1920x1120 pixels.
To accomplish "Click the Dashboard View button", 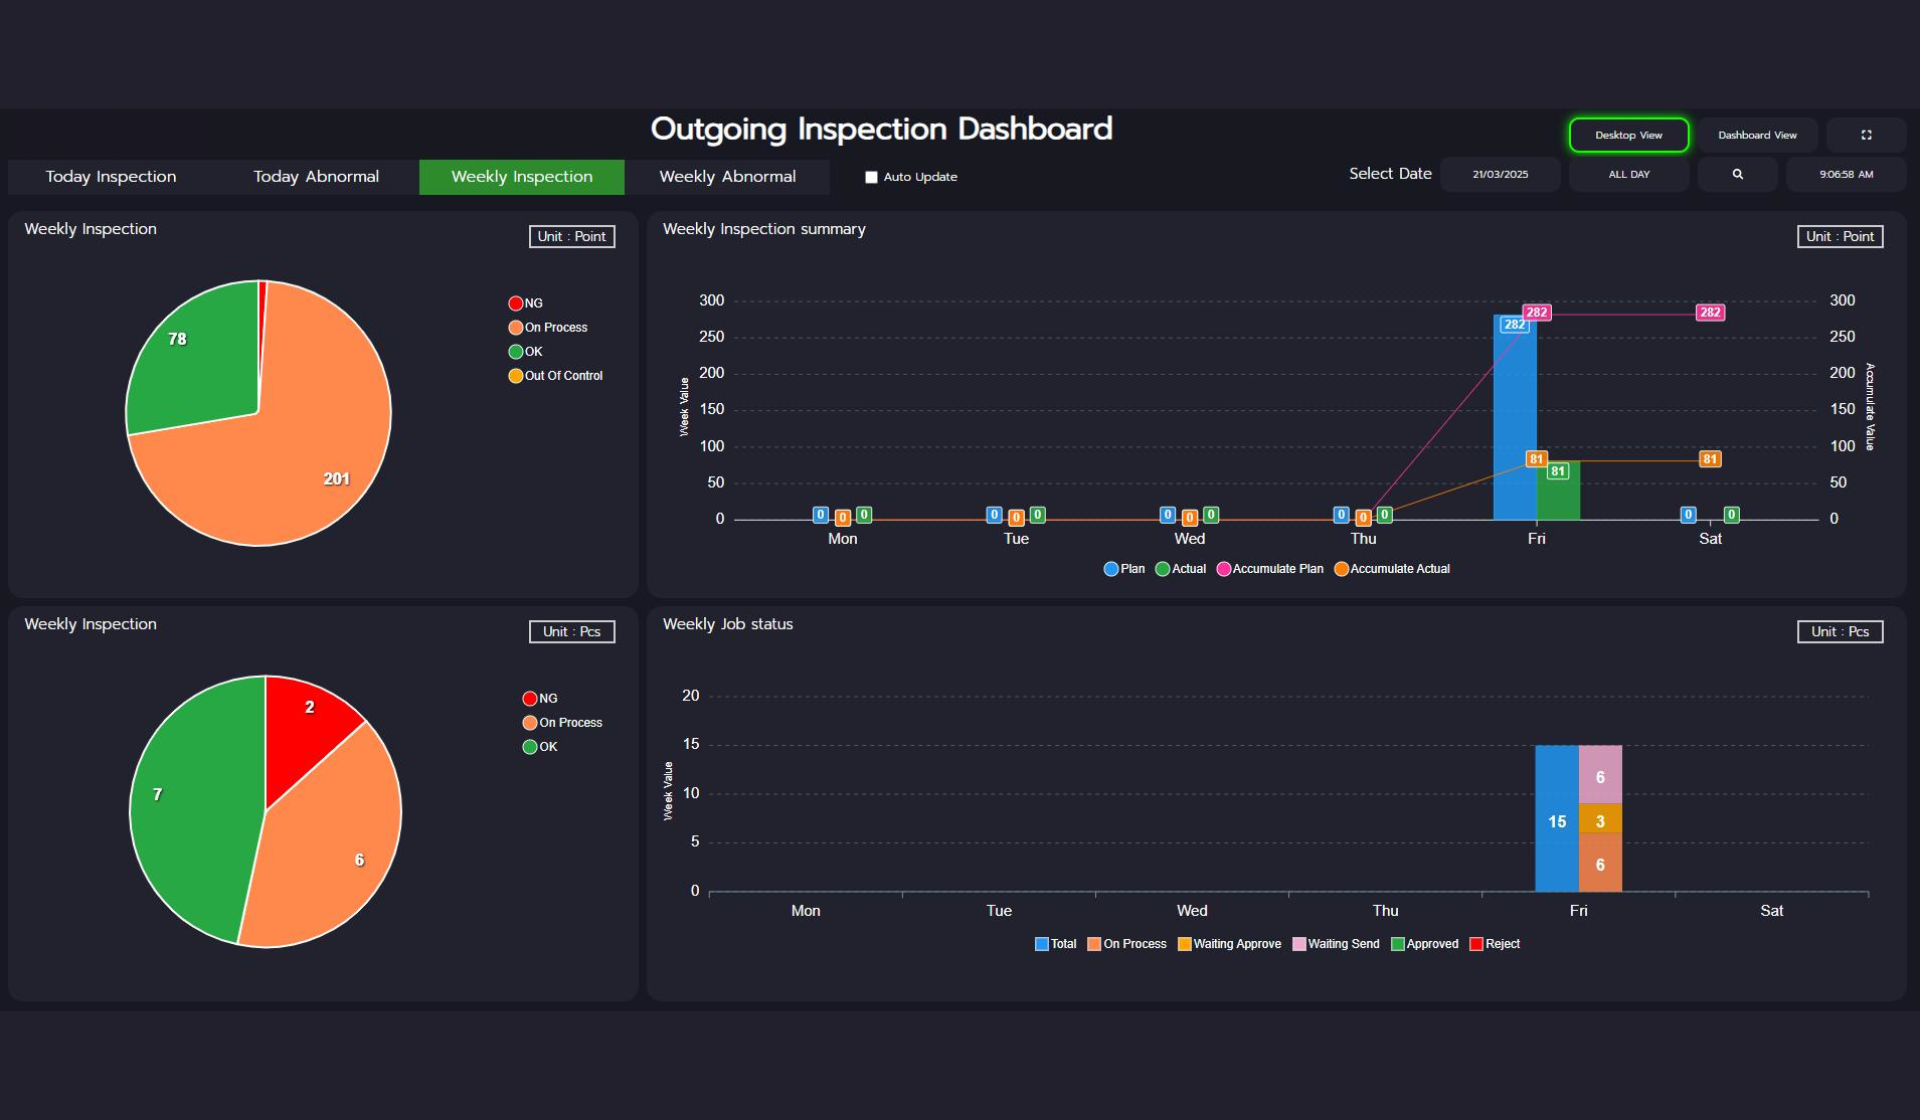I will coord(1757,135).
